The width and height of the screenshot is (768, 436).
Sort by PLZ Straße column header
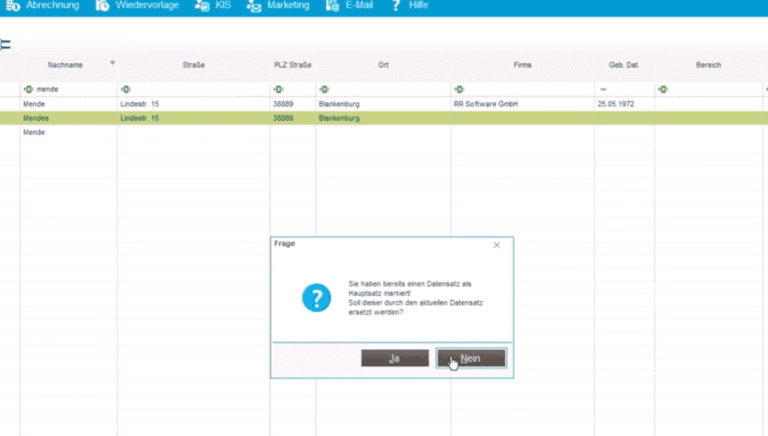pos(292,65)
